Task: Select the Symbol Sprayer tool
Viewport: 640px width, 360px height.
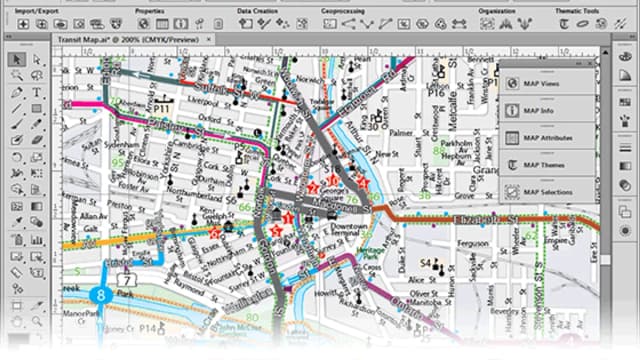Action: pos(17,240)
